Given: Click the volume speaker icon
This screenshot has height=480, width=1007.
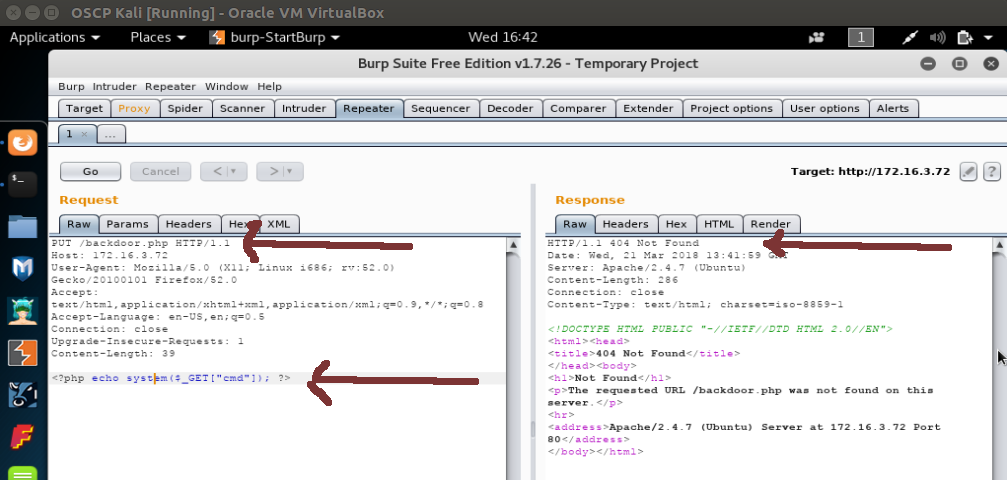Looking at the screenshot, I should tap(937, 37).
